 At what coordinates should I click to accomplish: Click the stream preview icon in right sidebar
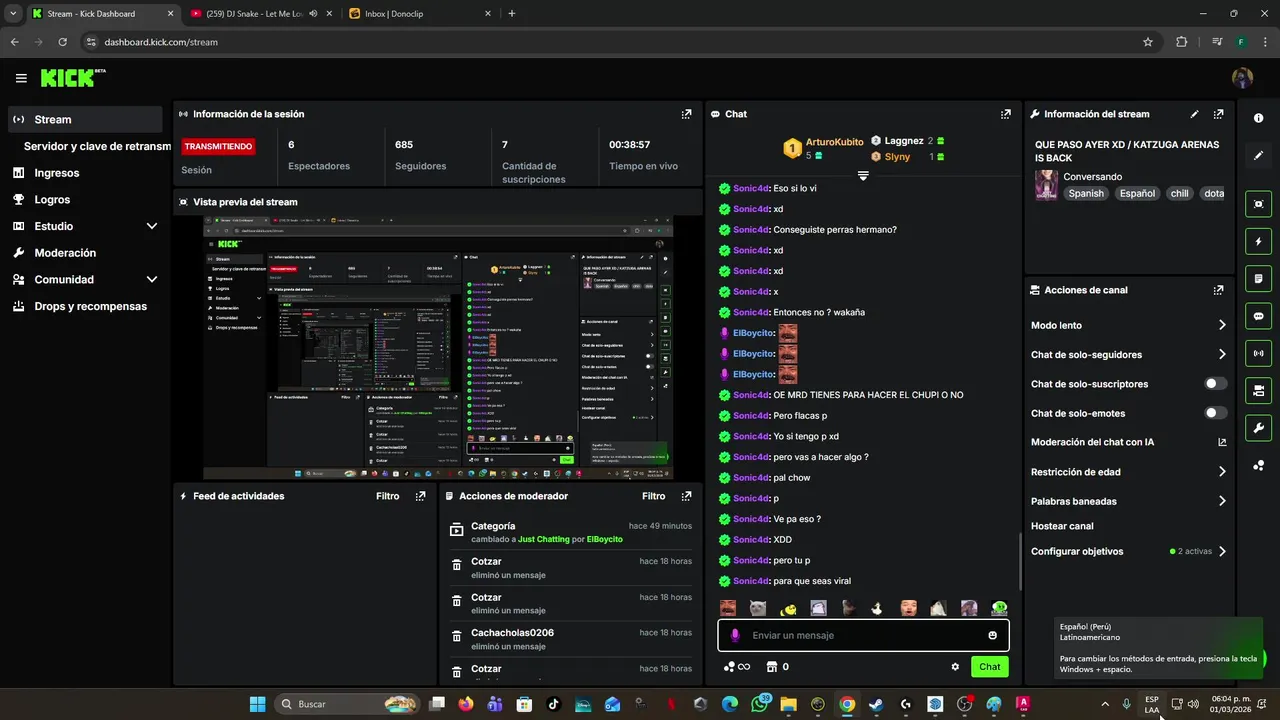point(1258,204)
